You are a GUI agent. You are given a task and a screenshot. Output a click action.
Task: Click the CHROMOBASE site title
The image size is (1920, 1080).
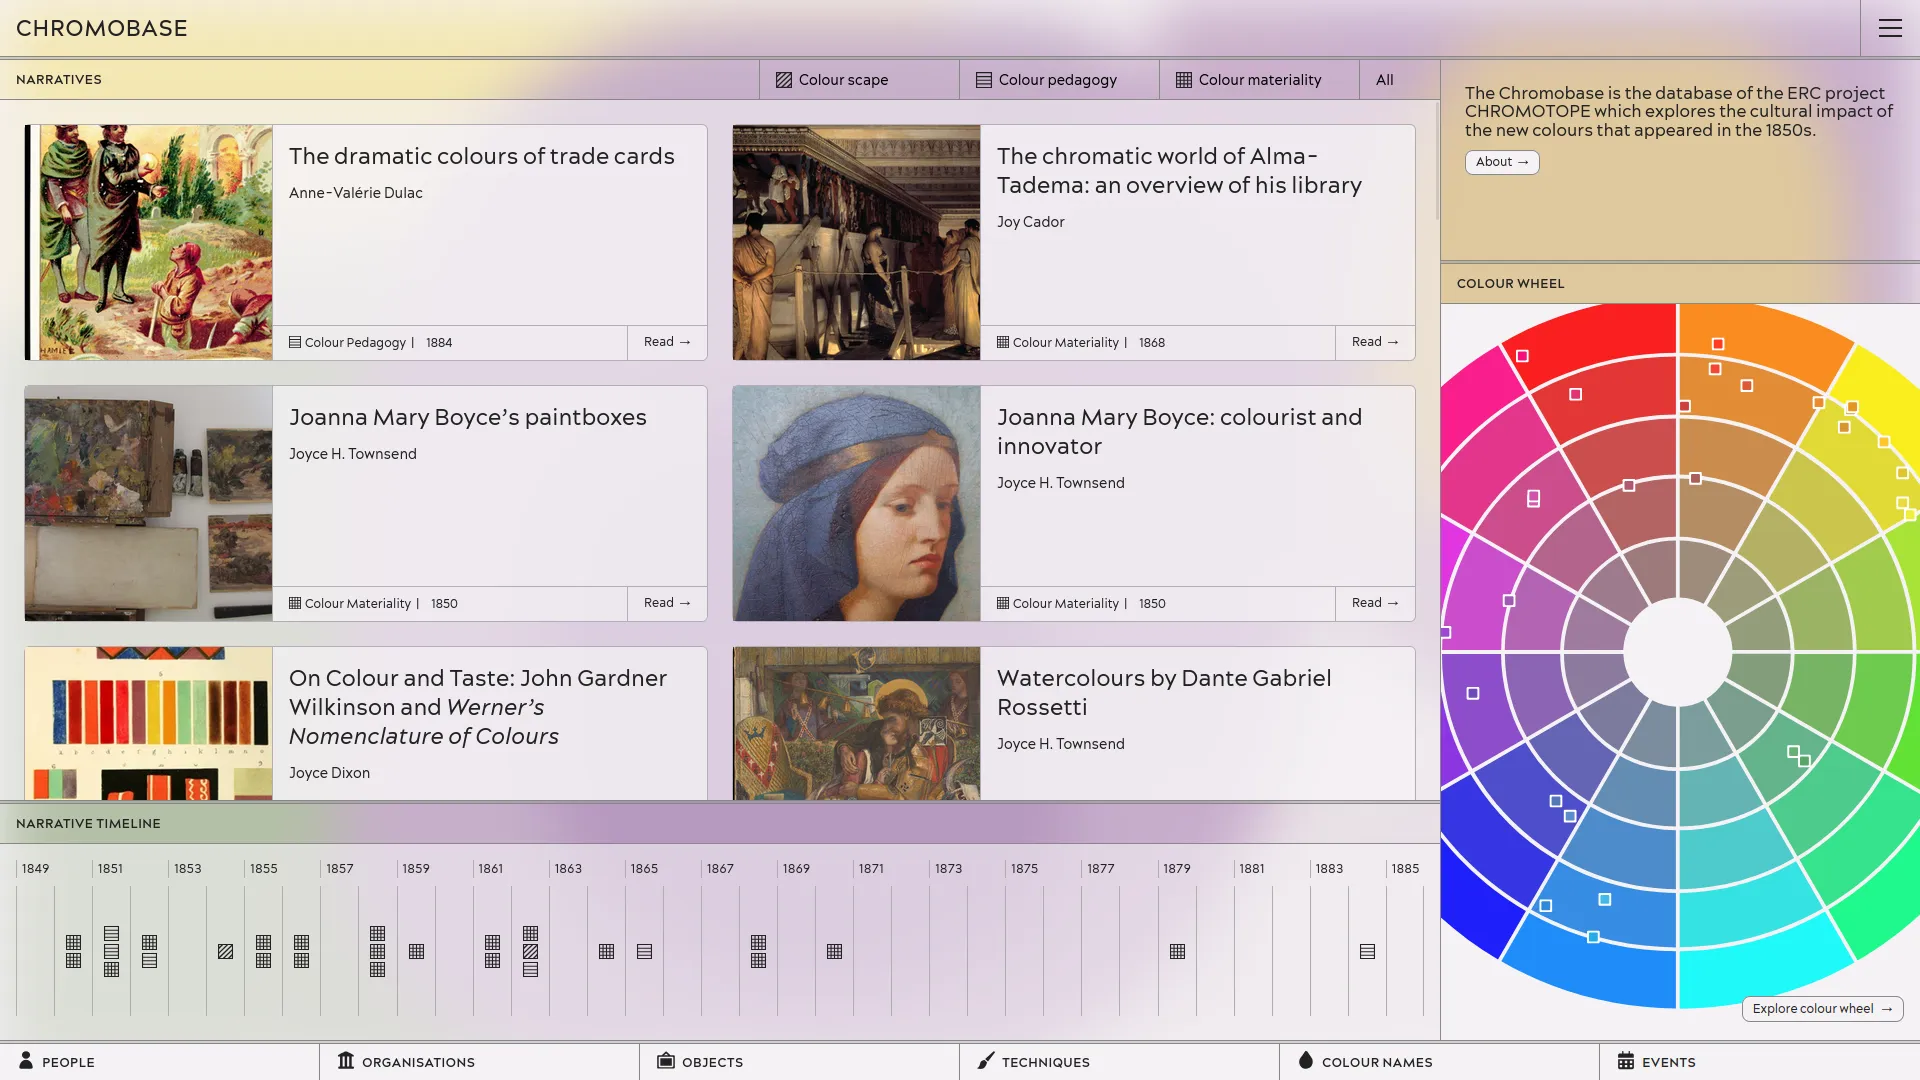tap(102, 28)
